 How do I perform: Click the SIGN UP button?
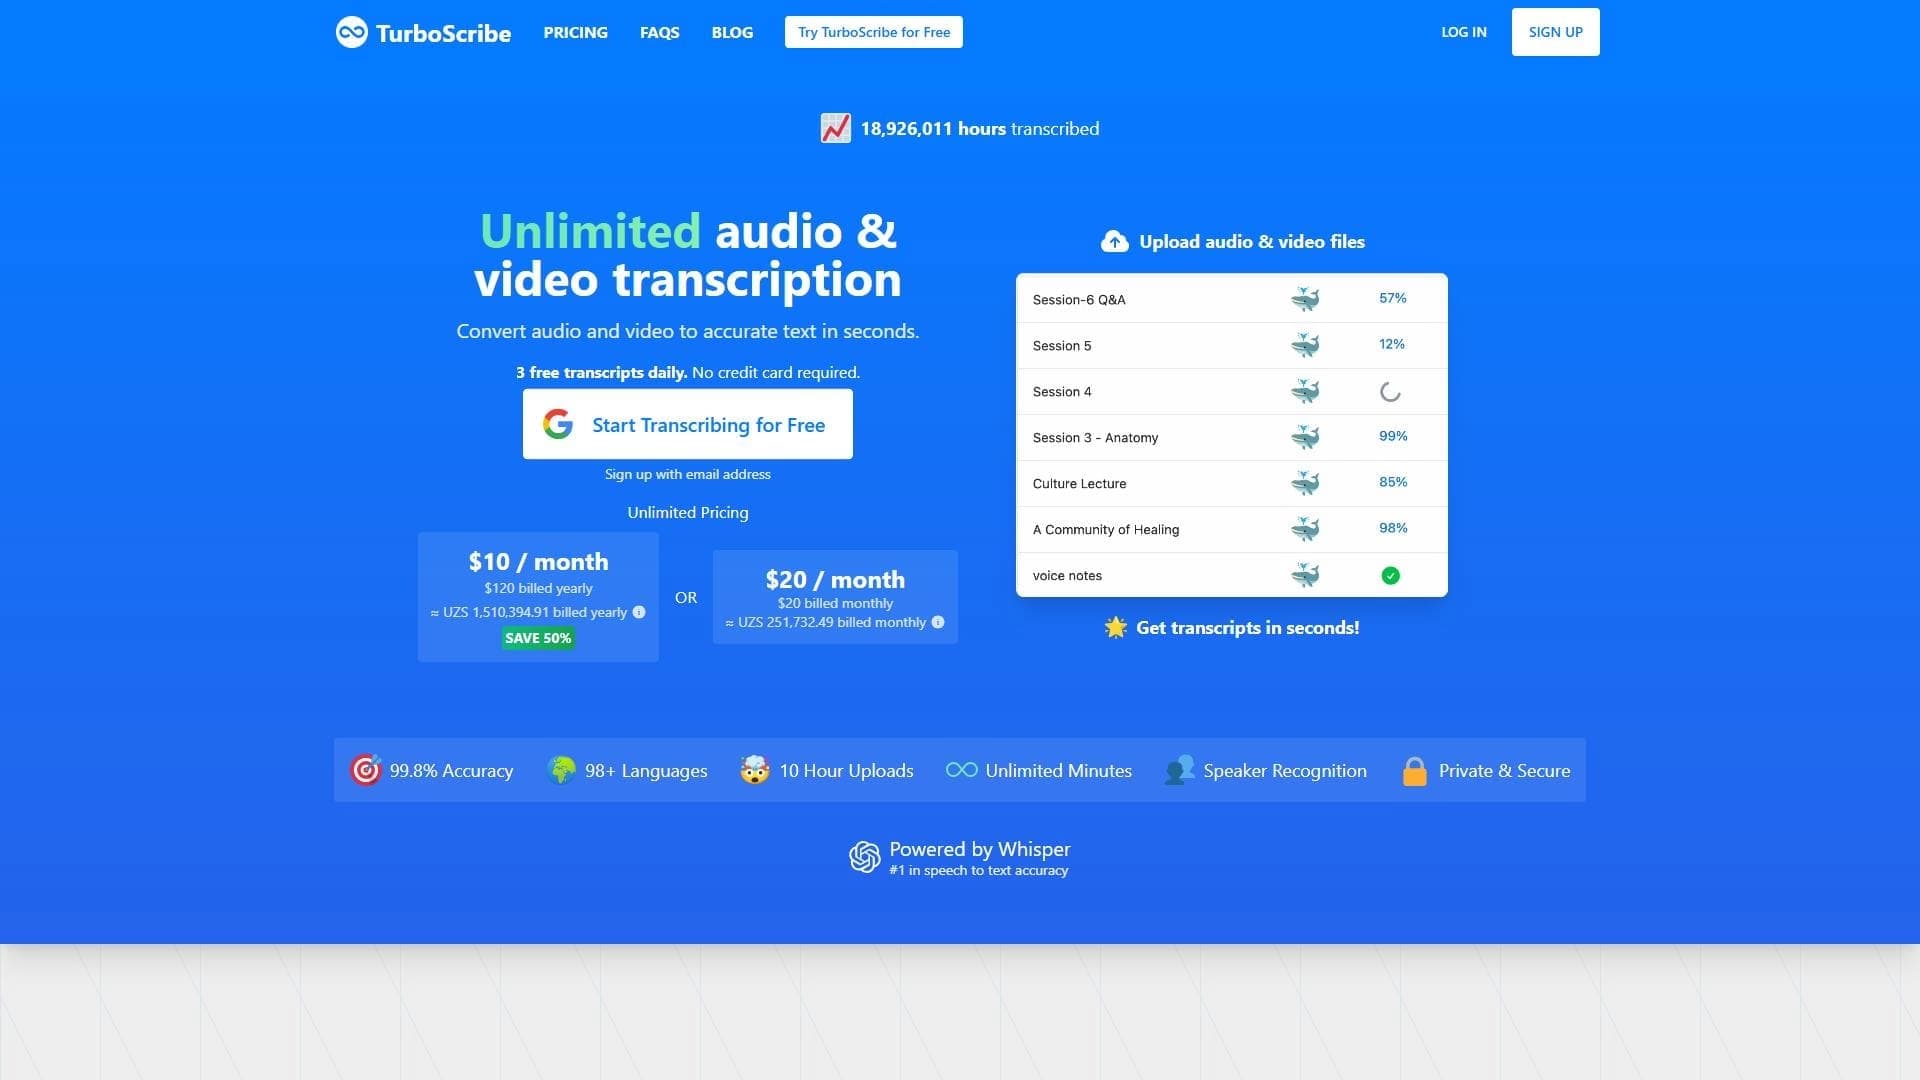[x=1555, y=32]
